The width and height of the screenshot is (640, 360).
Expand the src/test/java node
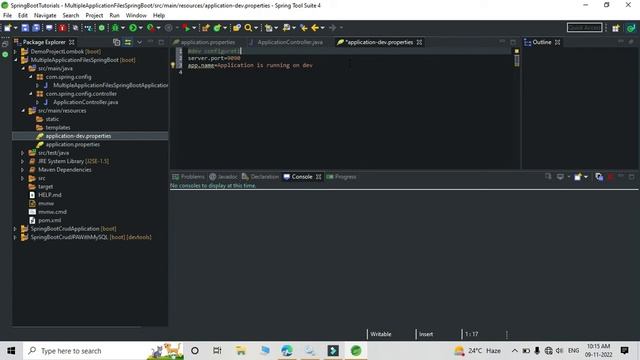[23, 153]
